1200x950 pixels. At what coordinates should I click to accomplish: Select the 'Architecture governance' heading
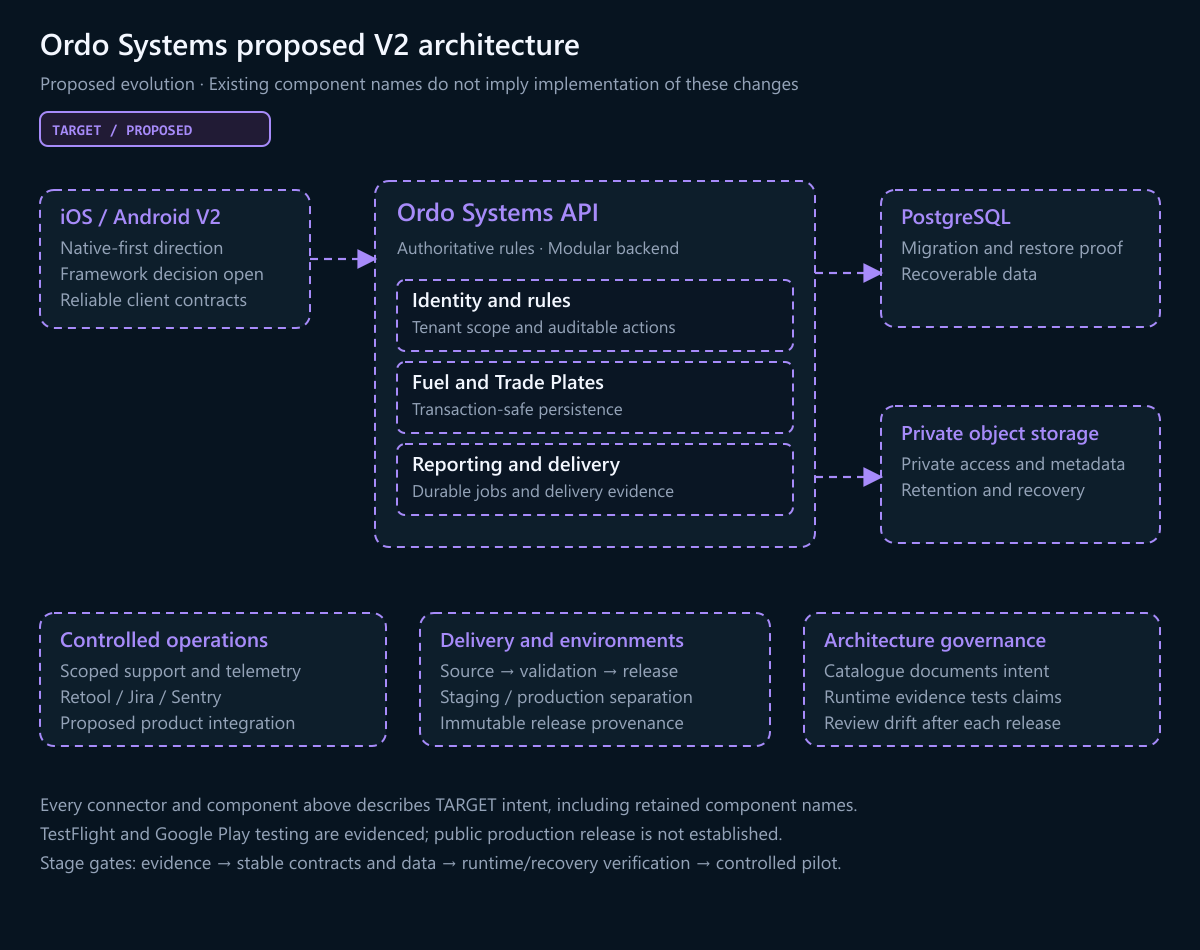point(935,640)
